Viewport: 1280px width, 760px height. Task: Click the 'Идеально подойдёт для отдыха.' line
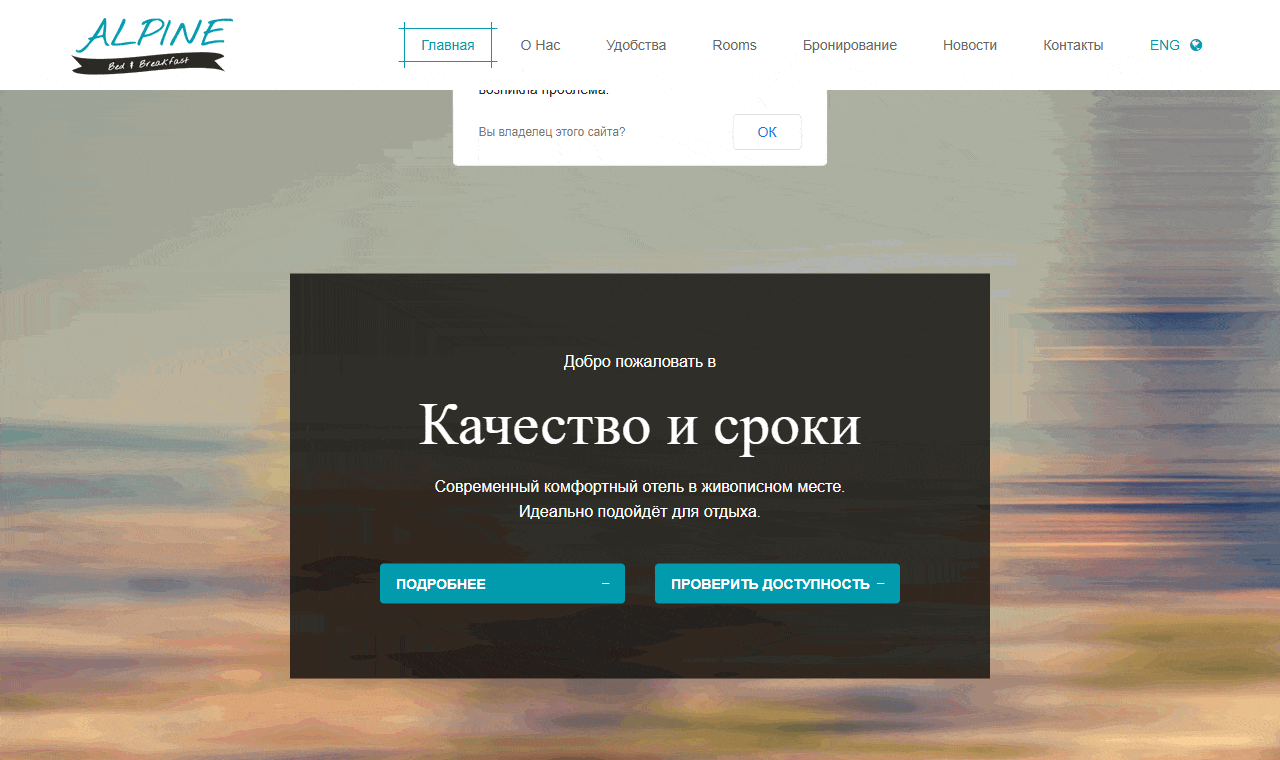[x=640, y=512]
